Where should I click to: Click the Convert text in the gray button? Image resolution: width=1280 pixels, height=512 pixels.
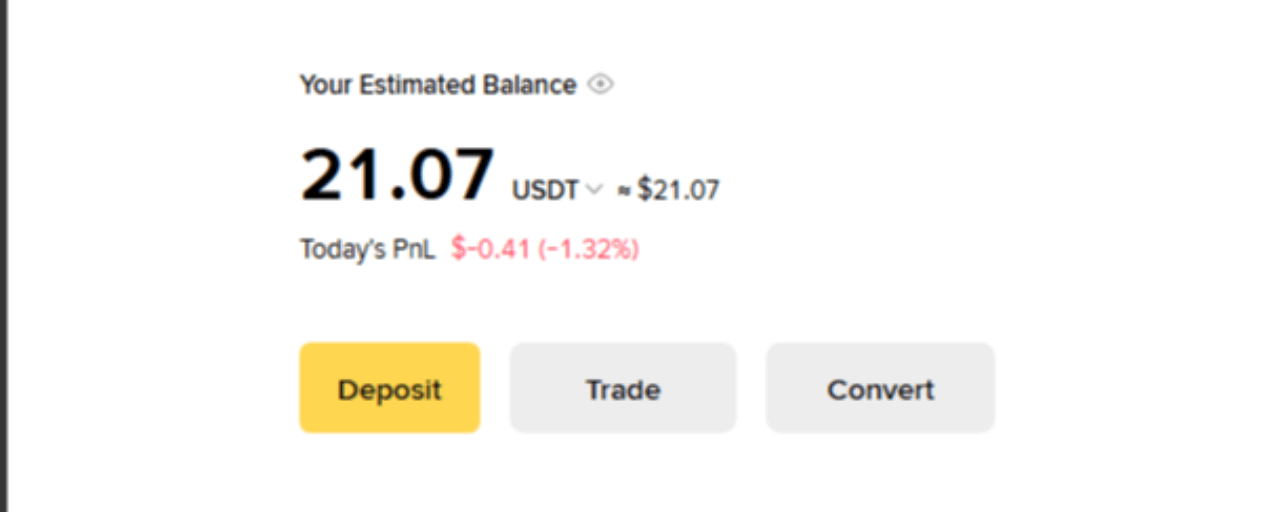tap(880, 389)
